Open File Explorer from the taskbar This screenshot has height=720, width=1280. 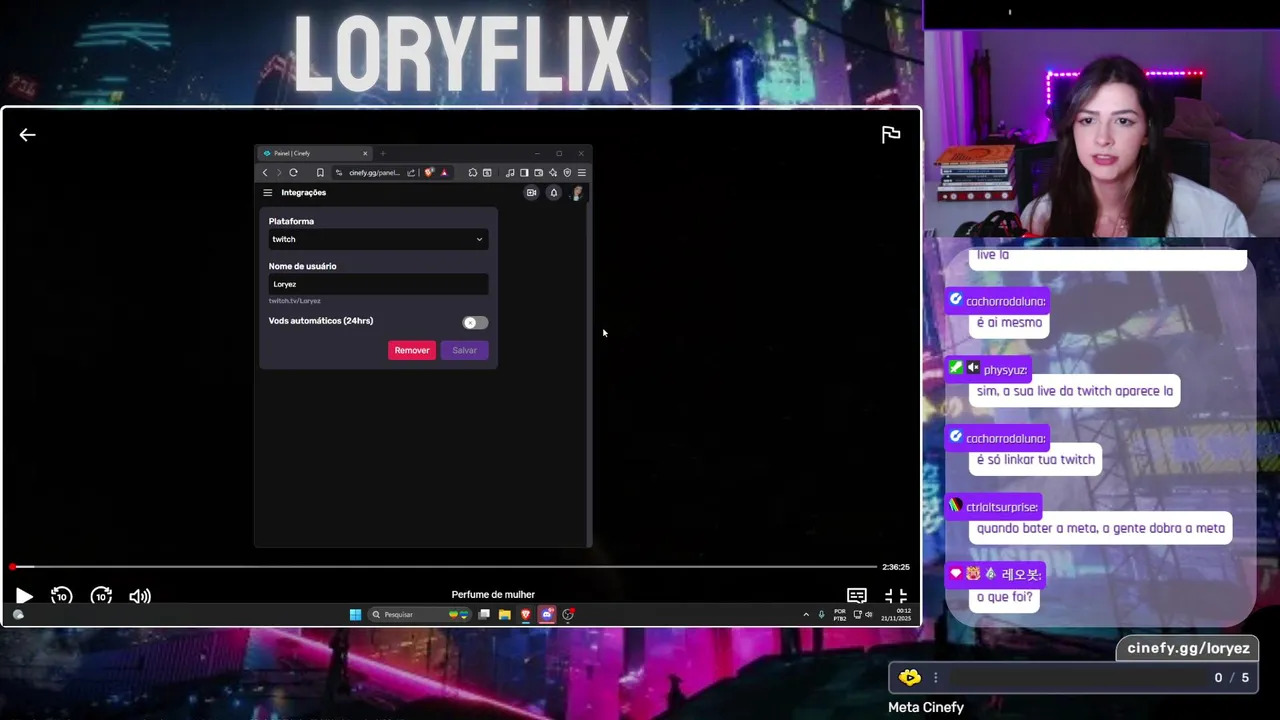(505, 614)
